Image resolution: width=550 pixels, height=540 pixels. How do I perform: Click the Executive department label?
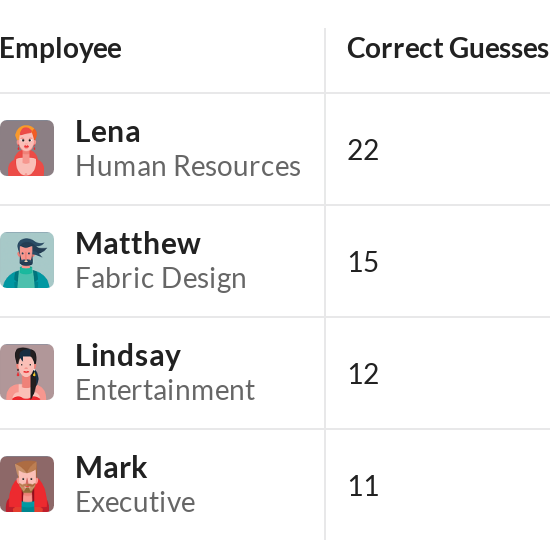tap(135, 502)
